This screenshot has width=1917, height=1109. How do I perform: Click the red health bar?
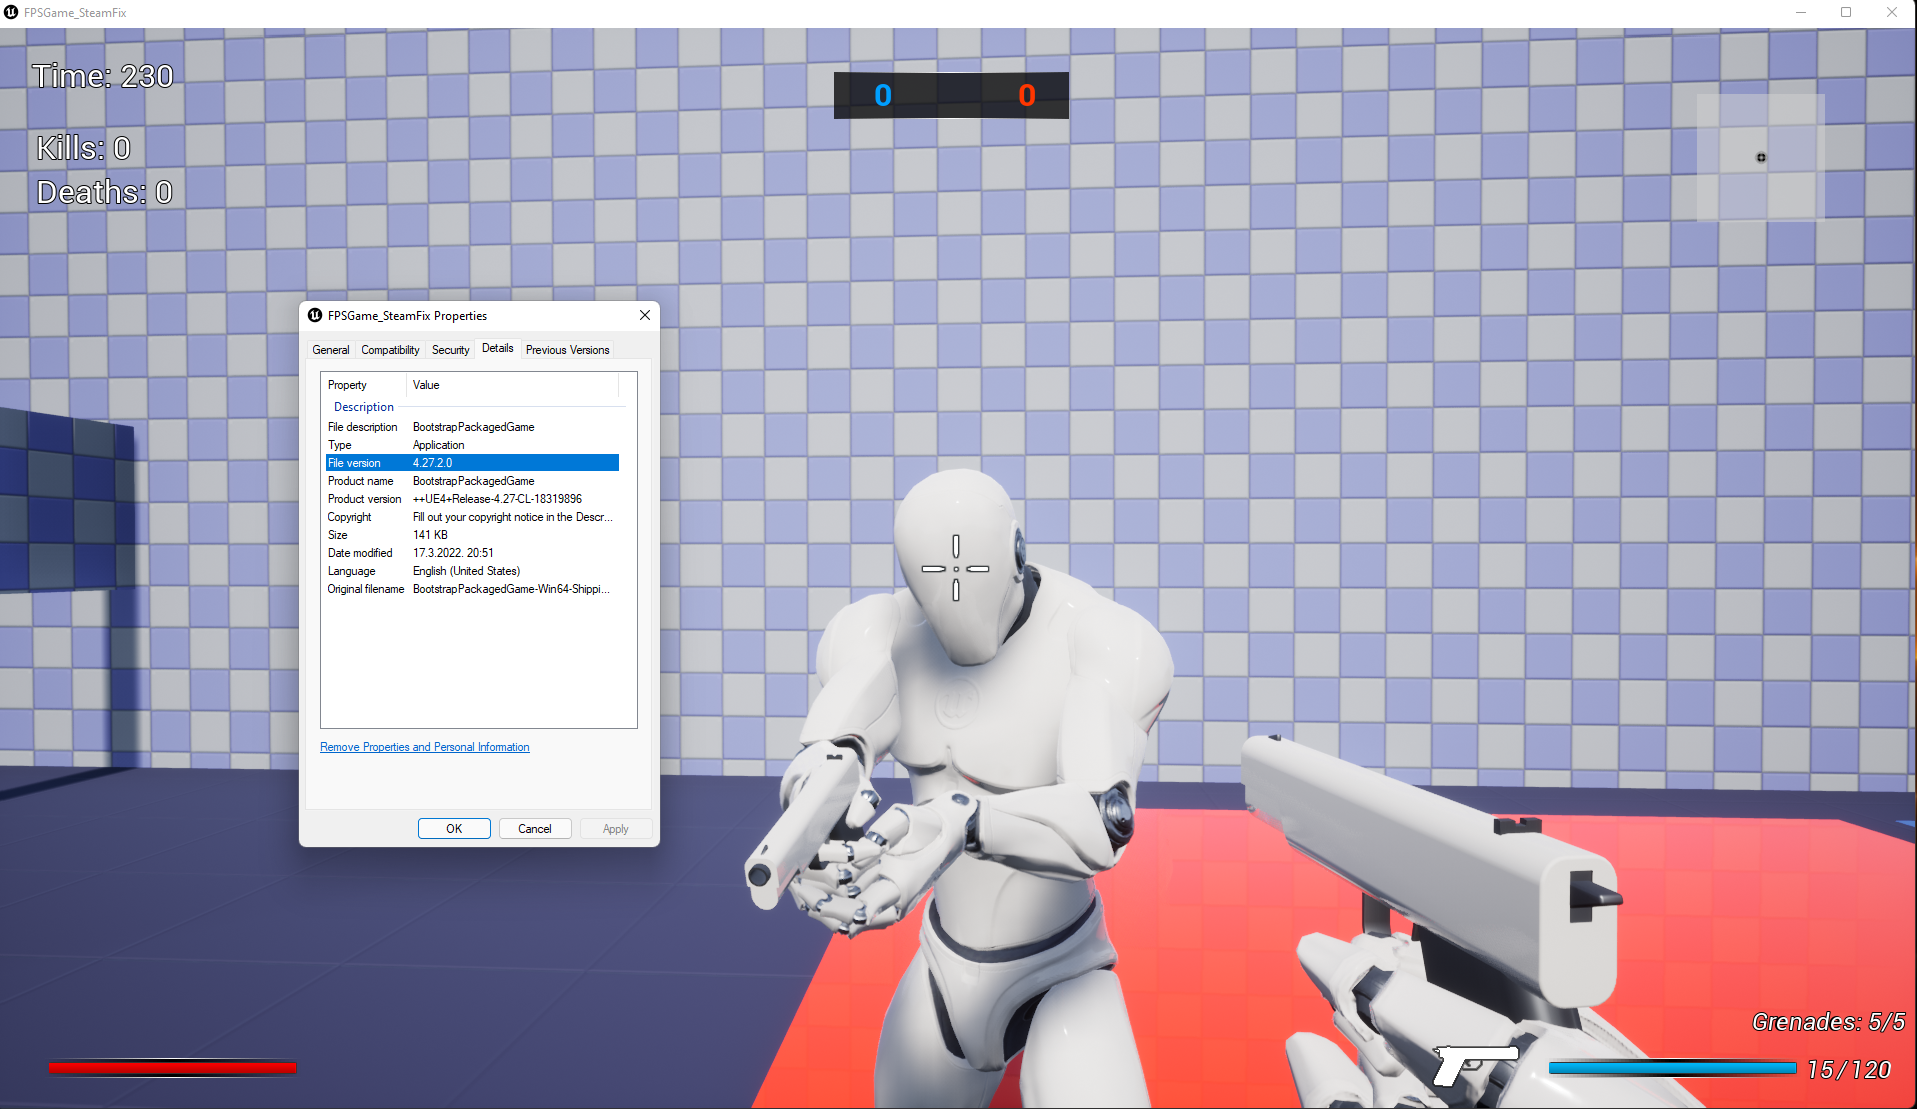[173, 1068]
